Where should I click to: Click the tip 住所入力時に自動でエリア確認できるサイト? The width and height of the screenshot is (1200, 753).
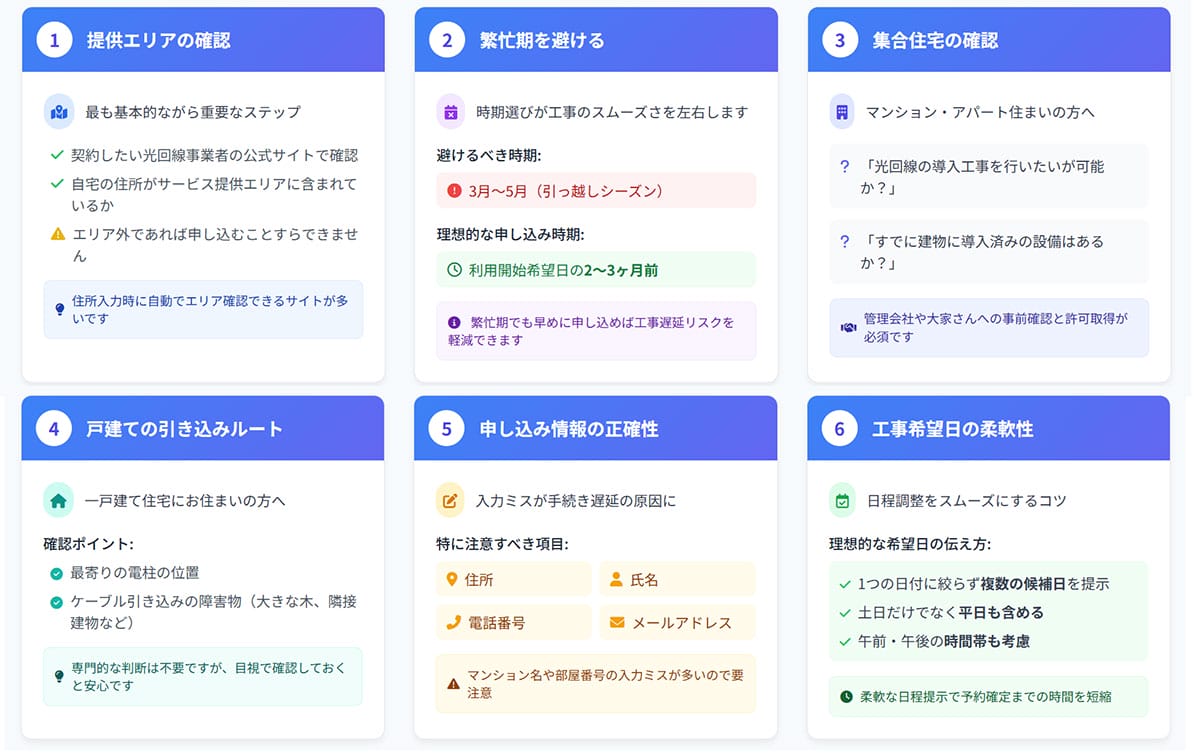click(203, 309)
